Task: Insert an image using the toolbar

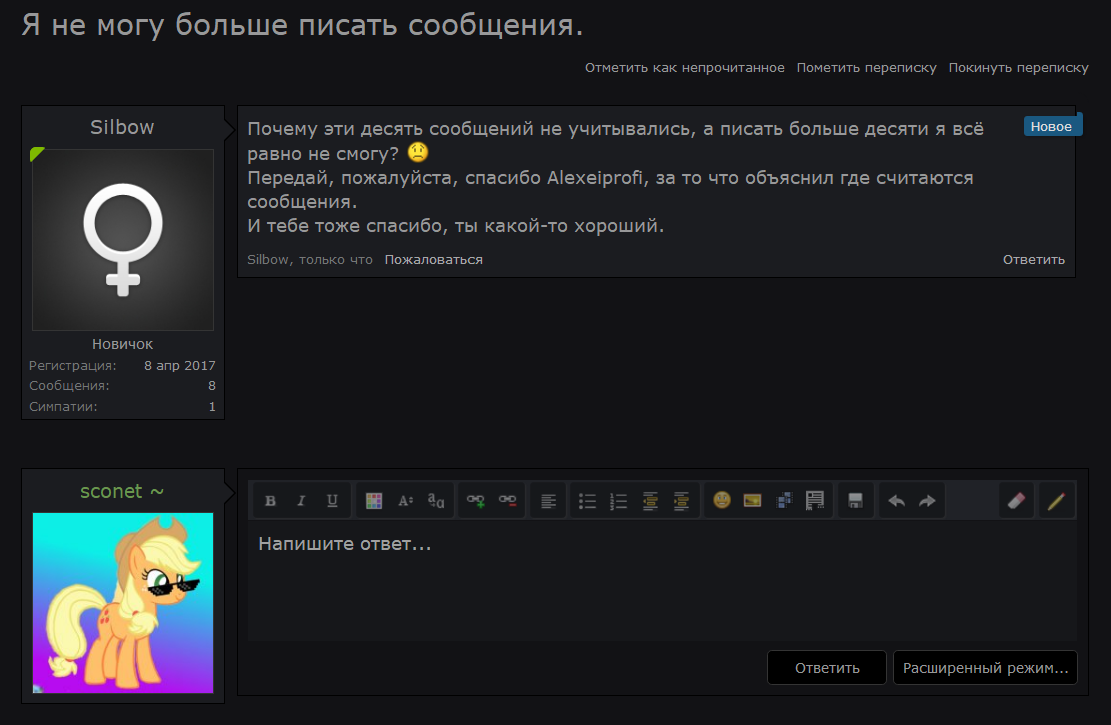Action: [752, 500]
